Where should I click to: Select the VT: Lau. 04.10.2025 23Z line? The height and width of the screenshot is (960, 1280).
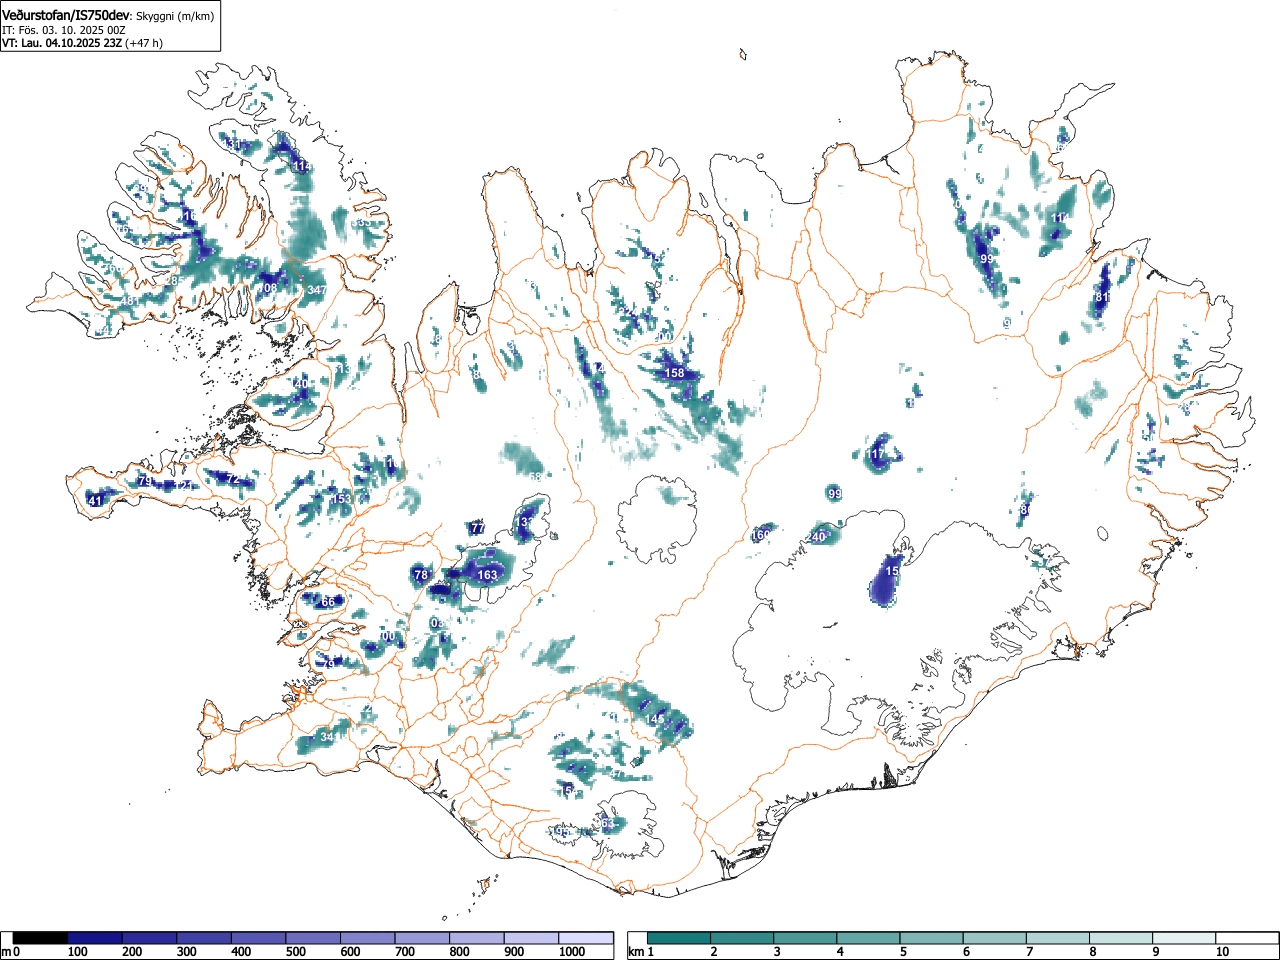[62, 43]
